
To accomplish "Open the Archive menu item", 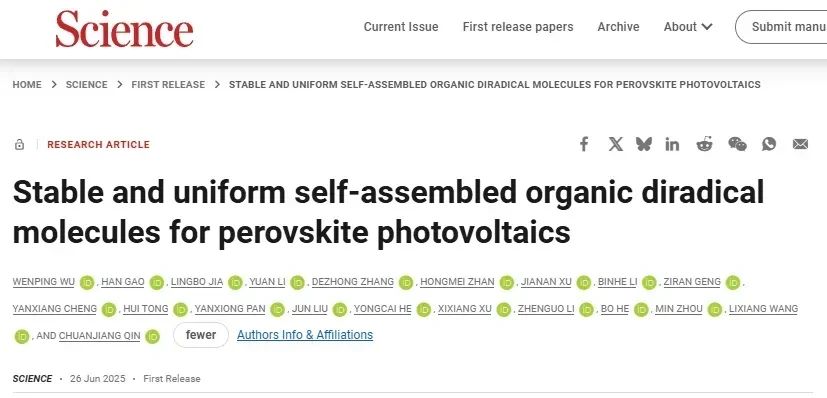I will click(618, 27).
